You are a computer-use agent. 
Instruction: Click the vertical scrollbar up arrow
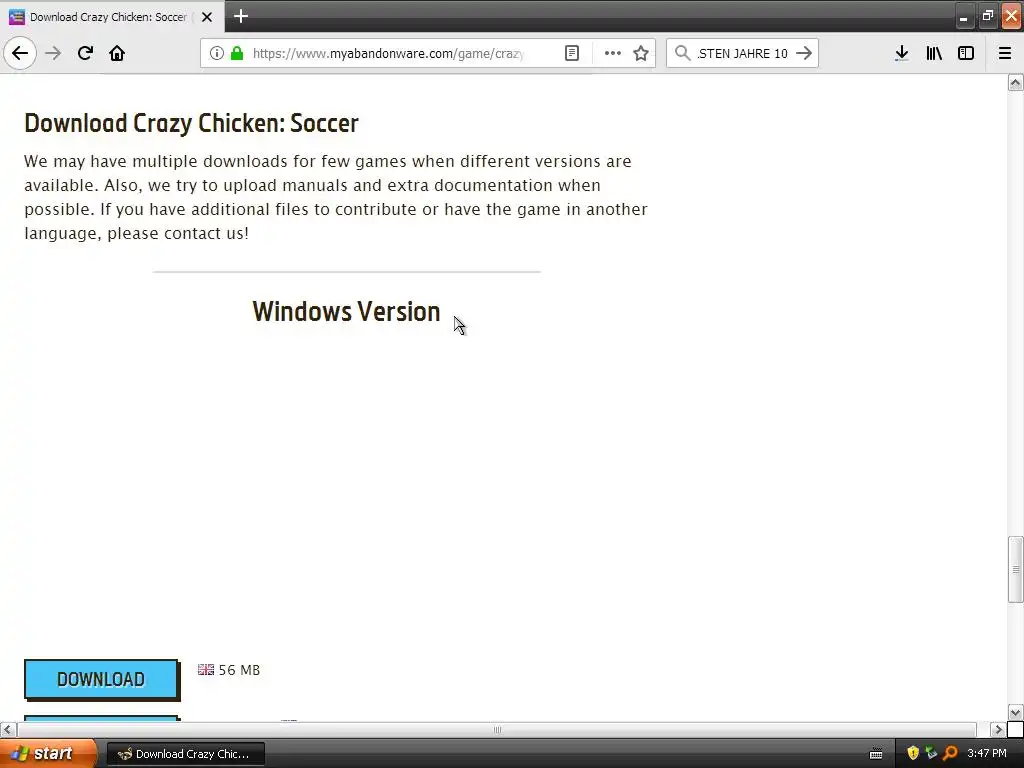point(1016,82)
